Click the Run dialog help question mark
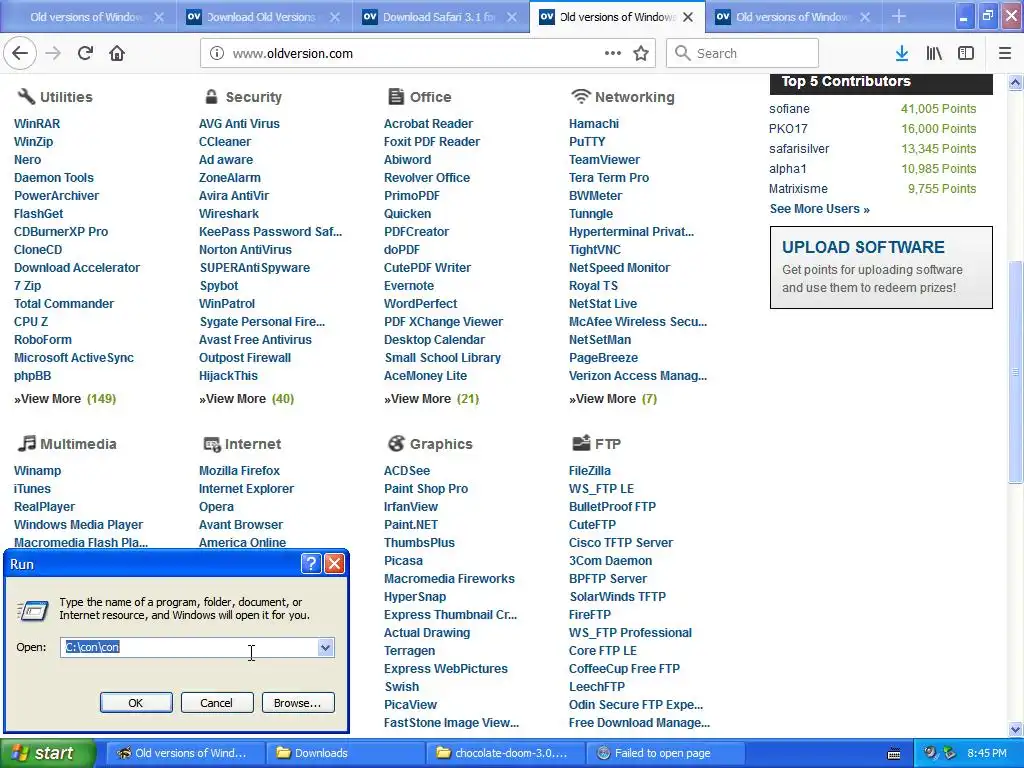Screen dimensions: 1024x768 [x=312, y=564]
